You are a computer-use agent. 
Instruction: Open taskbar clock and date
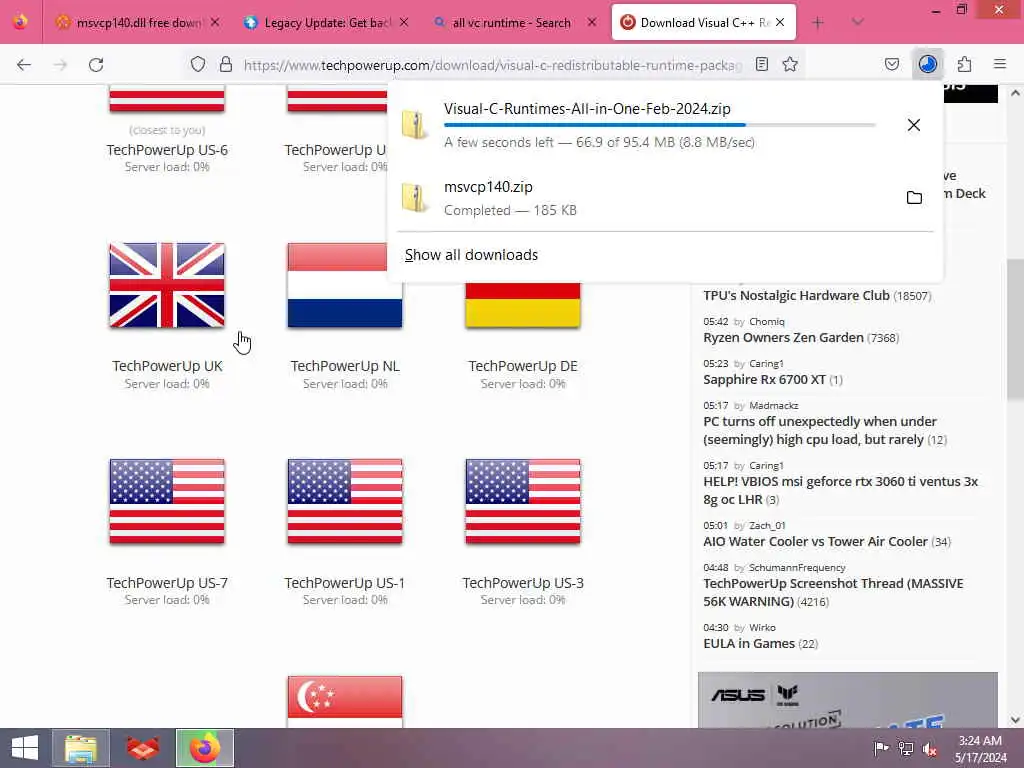pyautogui.click(x=980, y=749)
